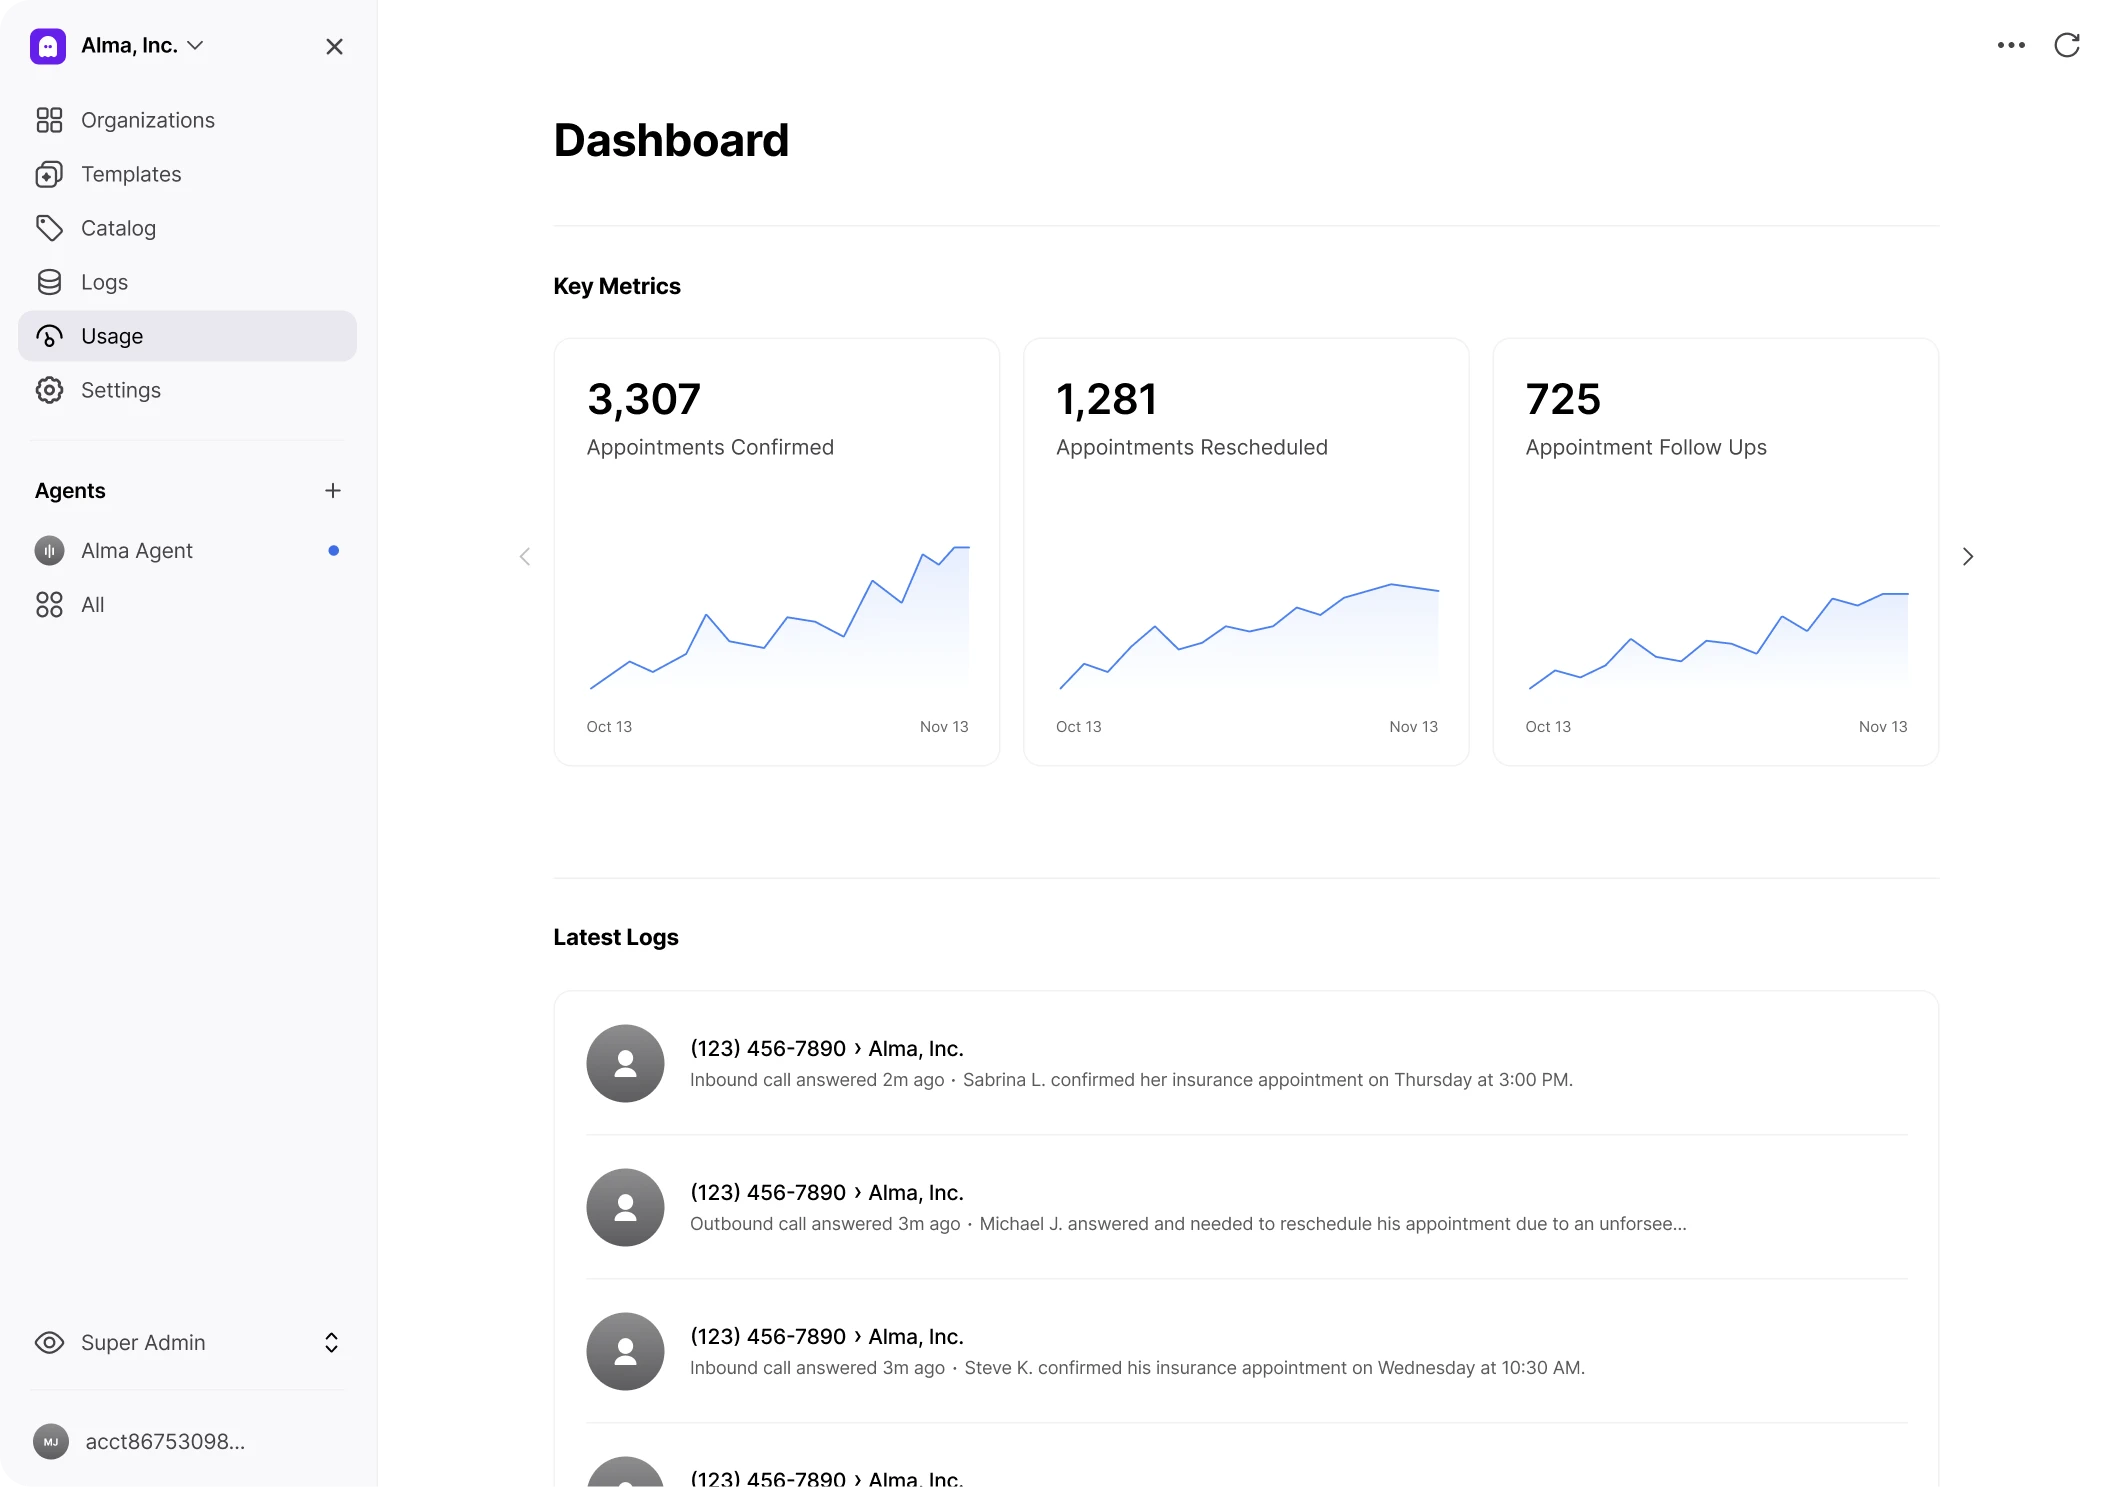Open the Appointments Confirmed metric card
The image size is (2117, 1487).
pos(777,552)
